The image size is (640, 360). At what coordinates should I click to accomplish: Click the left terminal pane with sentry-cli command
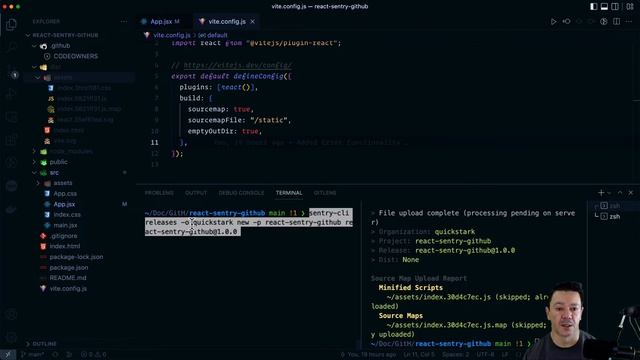(249, 273)
